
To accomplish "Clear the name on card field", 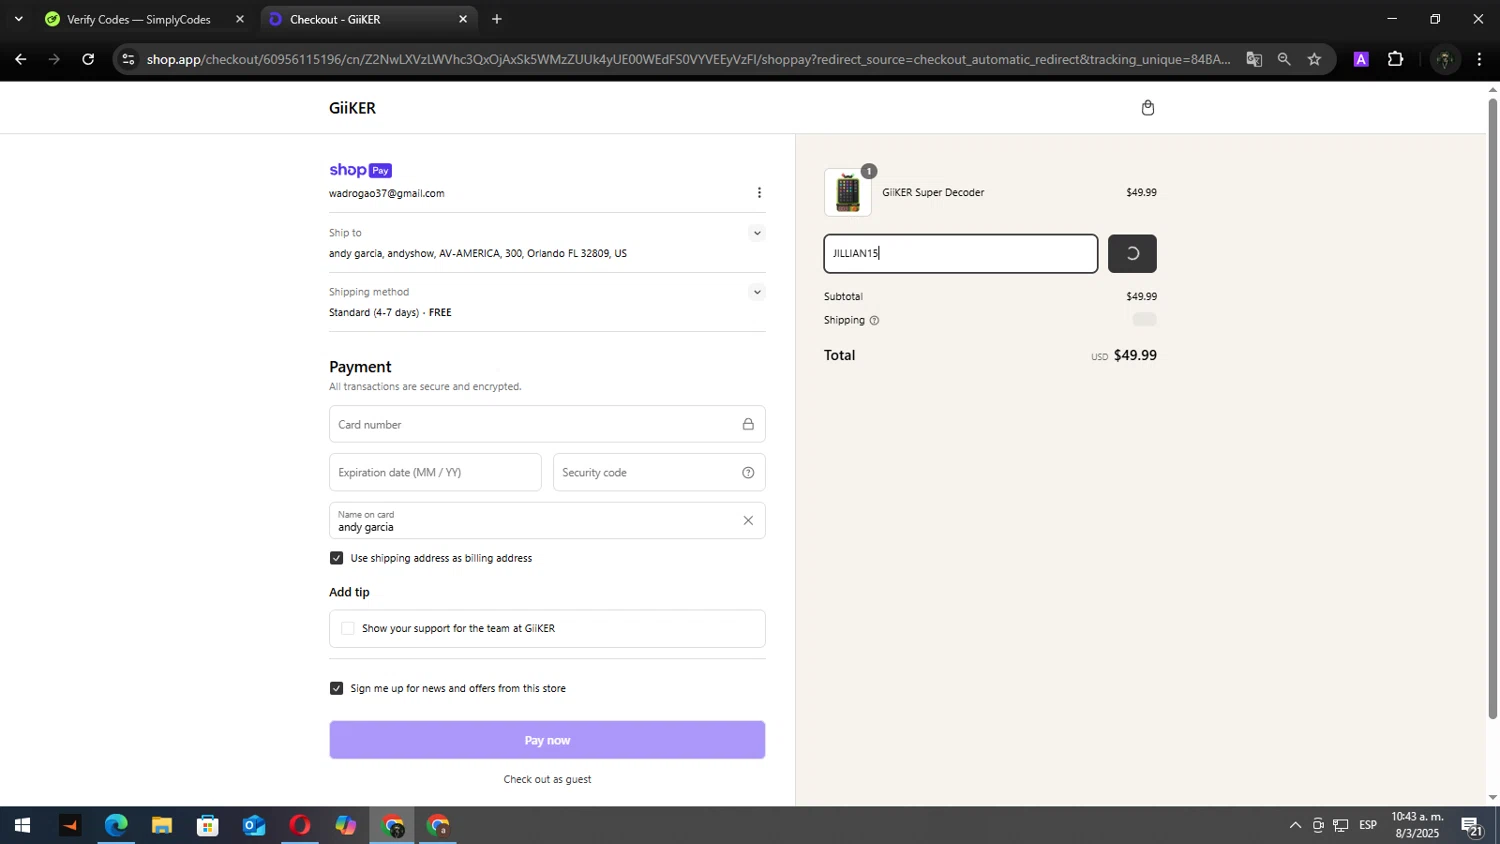I will (748, 520).
